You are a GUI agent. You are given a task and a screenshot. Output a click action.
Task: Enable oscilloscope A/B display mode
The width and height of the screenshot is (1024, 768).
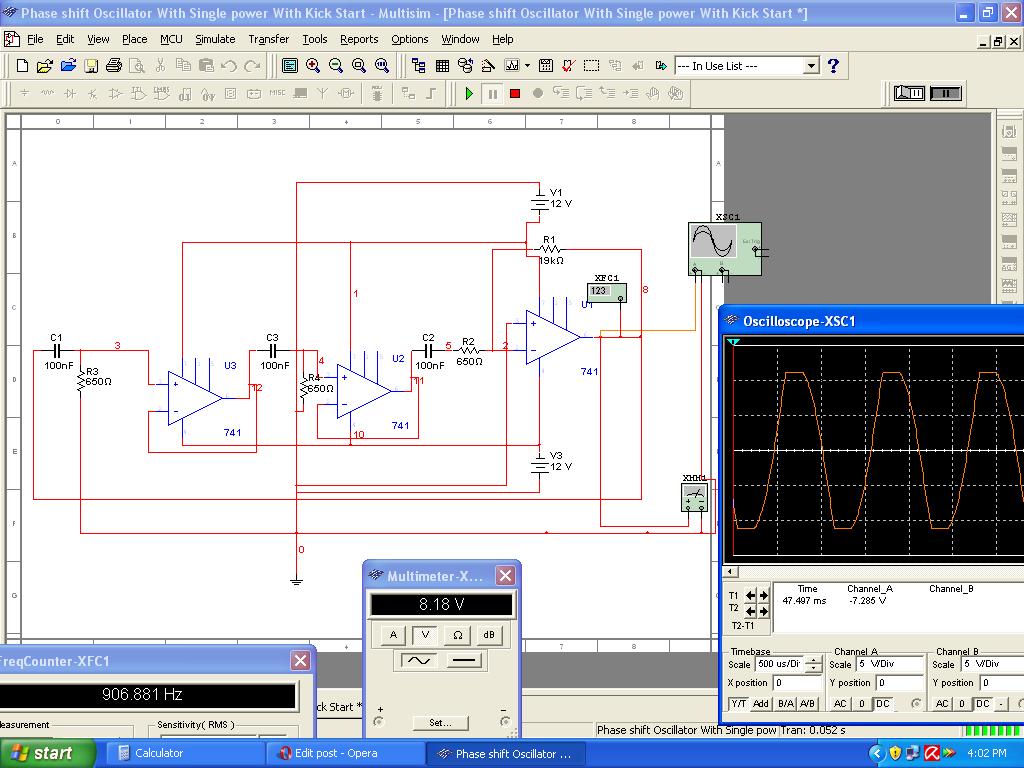point(808,704)
